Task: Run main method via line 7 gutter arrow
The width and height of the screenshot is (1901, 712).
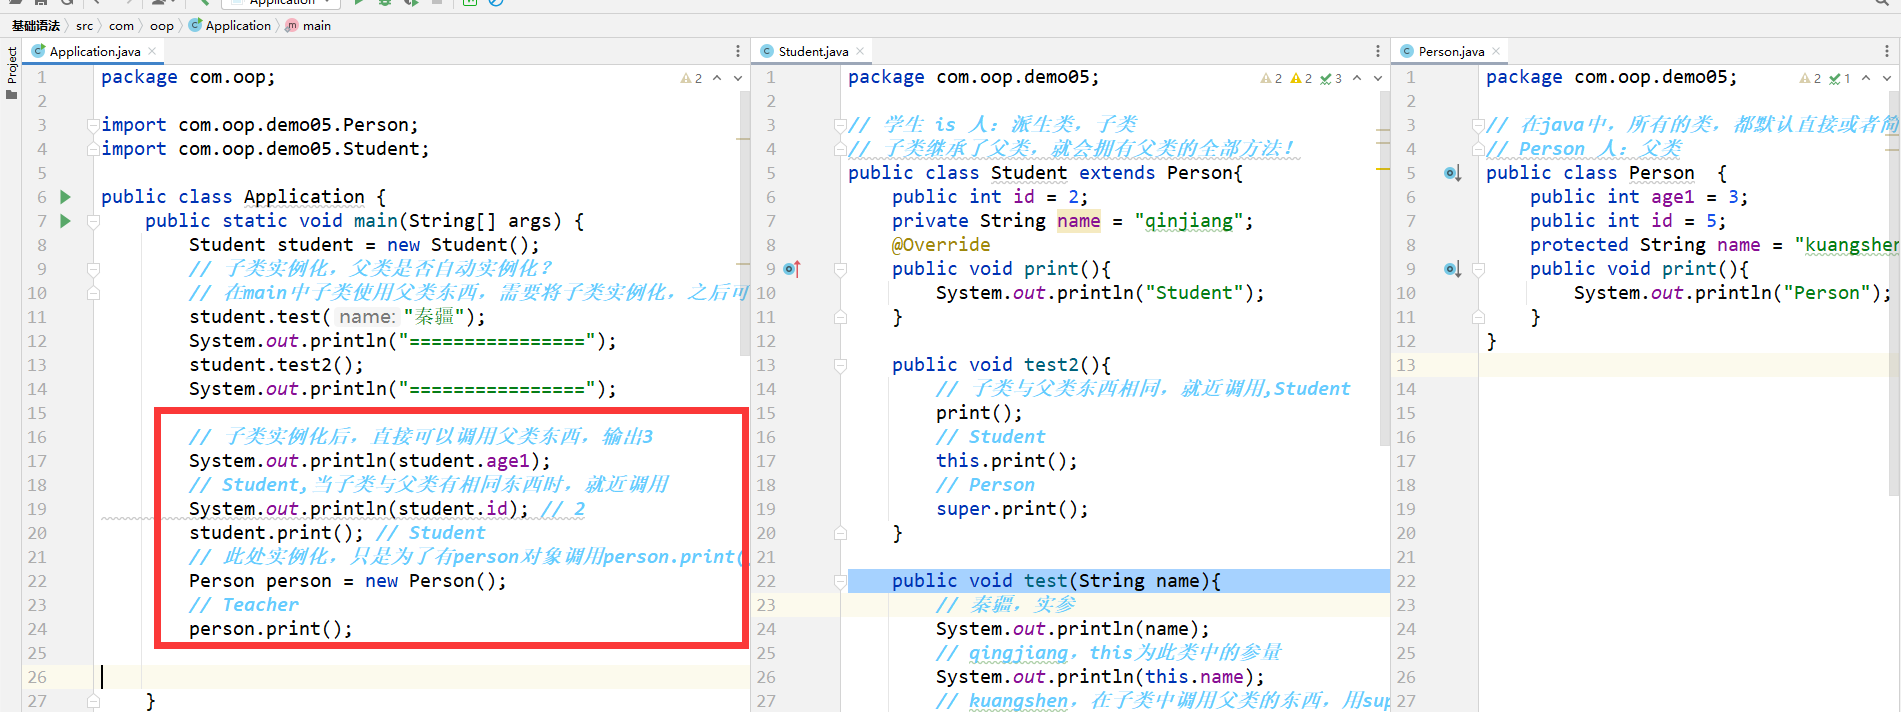Action: [65, 221]
